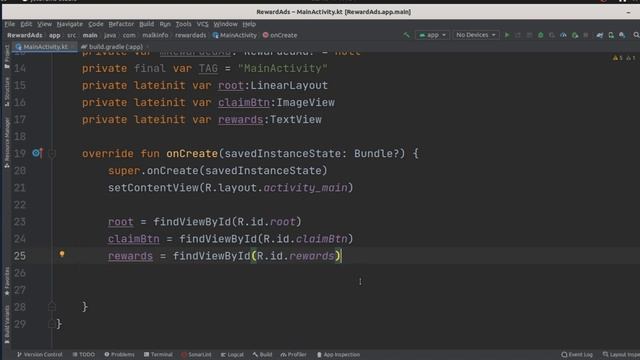Click the rewardads breadcrumb segment
640x360 pixels.
click(x=191, y=36)
